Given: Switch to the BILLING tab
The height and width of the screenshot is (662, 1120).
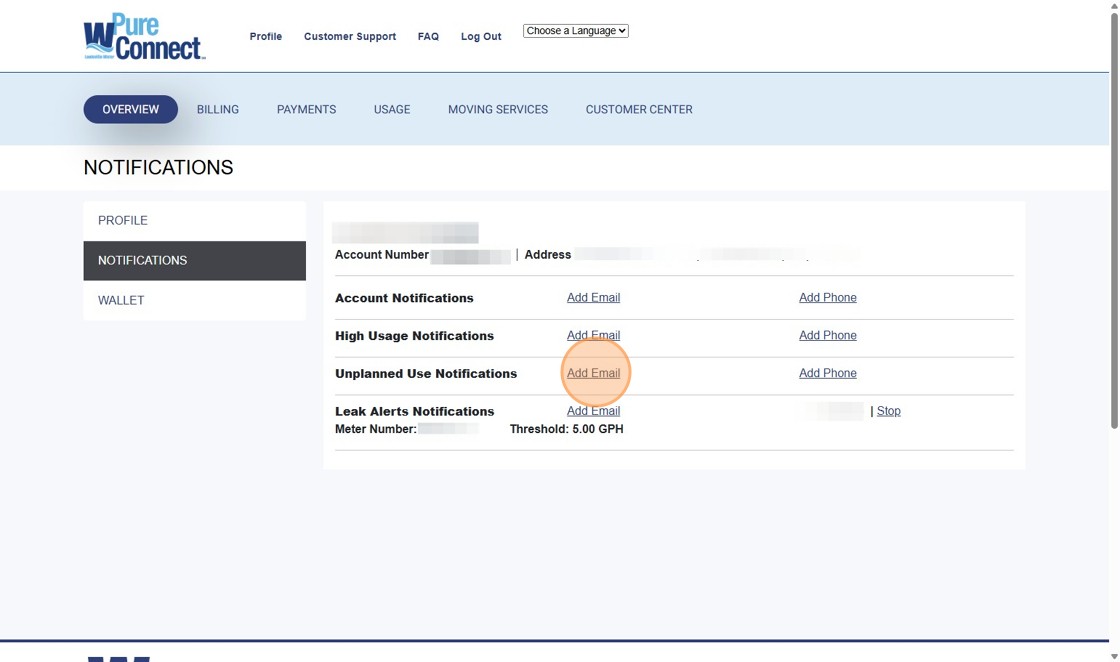Looking at the screenshot, I should tap(217, 109).
